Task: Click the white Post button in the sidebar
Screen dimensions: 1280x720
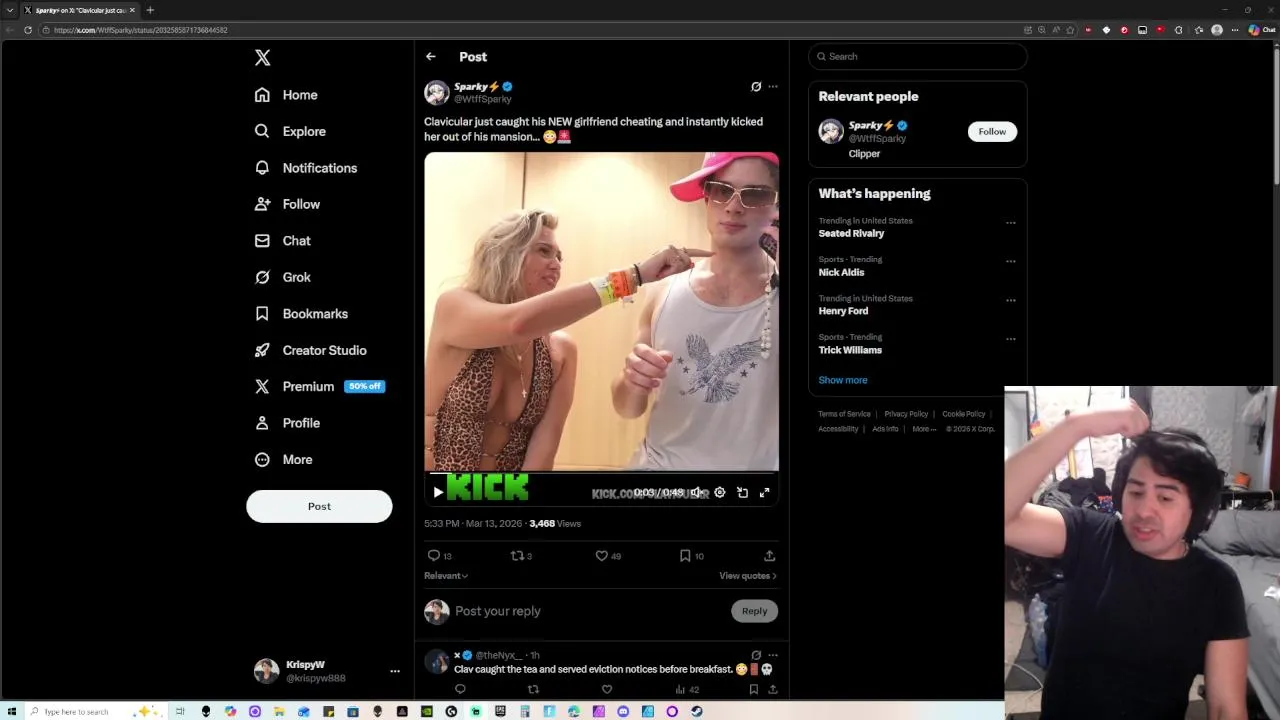Action: (x=319, y=506)
